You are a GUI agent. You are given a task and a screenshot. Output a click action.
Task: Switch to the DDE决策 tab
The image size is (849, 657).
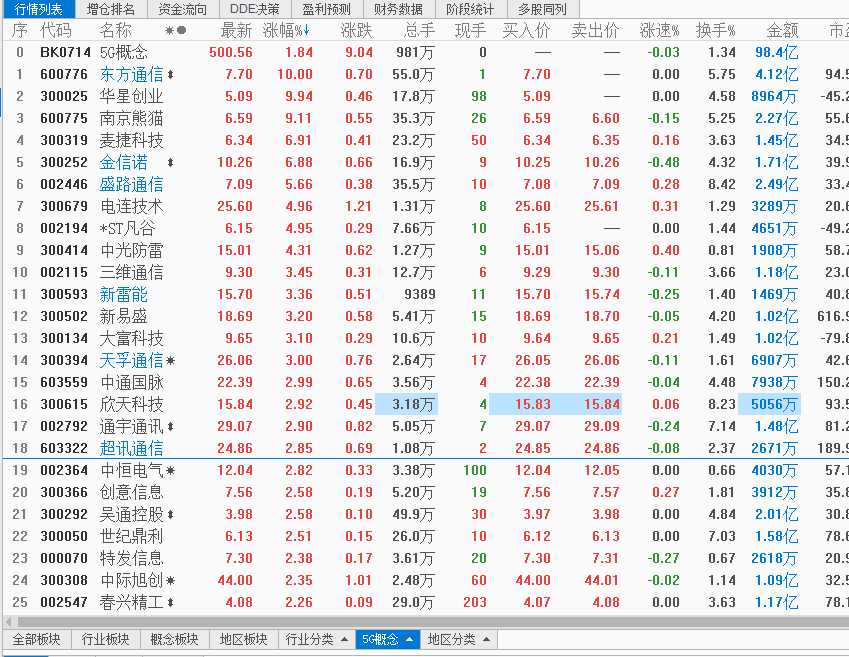point(254,9)
